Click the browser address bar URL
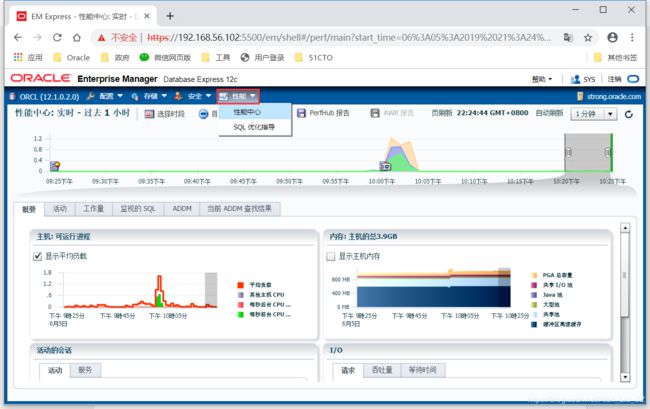The width and height of the screenshot is (650, 409). (x=348, y=38)
